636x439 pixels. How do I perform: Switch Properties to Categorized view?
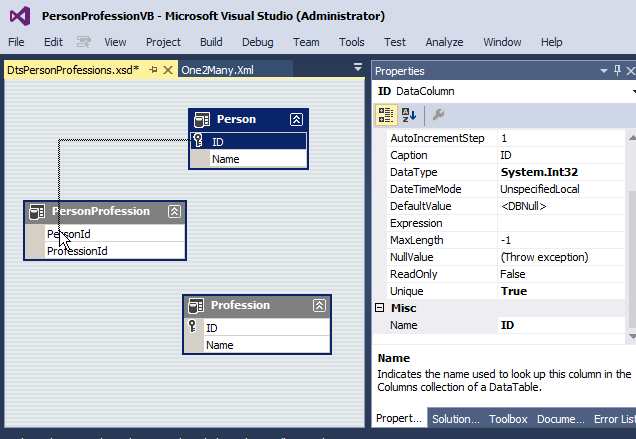click(x=386, y=115)
